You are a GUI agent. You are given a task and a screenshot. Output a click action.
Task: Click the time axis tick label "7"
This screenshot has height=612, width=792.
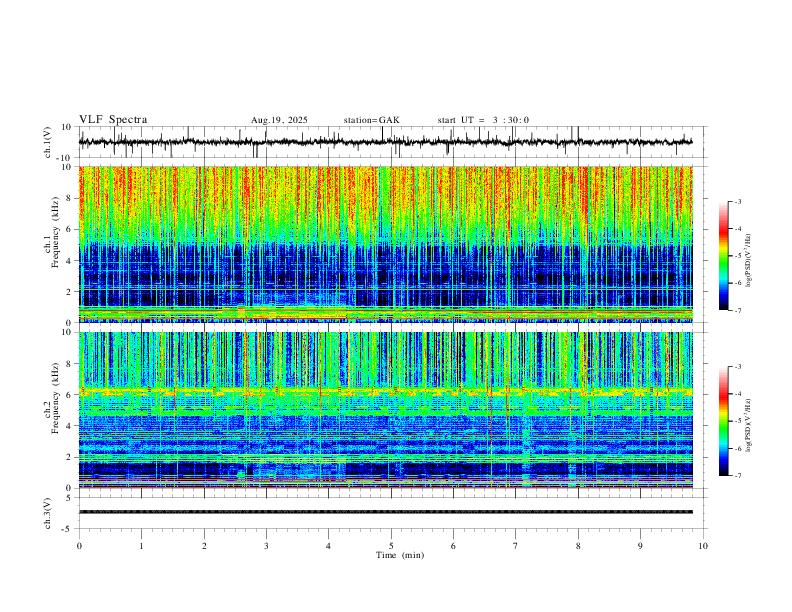(516, 546)
